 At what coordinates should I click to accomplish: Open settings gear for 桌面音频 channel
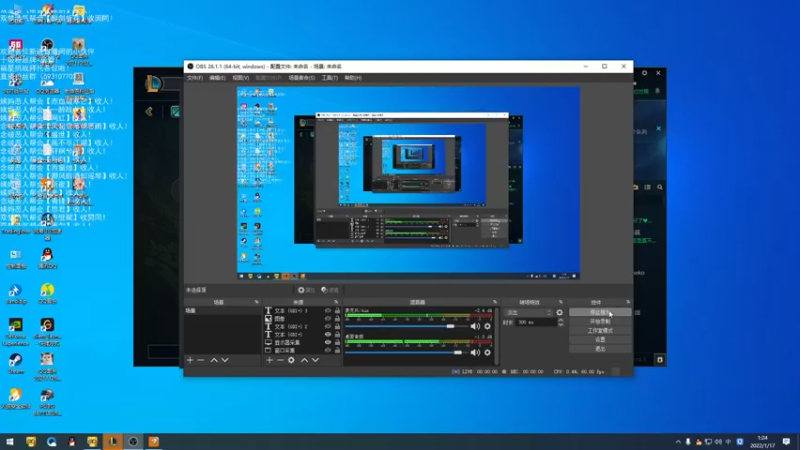tap(487, 353)
